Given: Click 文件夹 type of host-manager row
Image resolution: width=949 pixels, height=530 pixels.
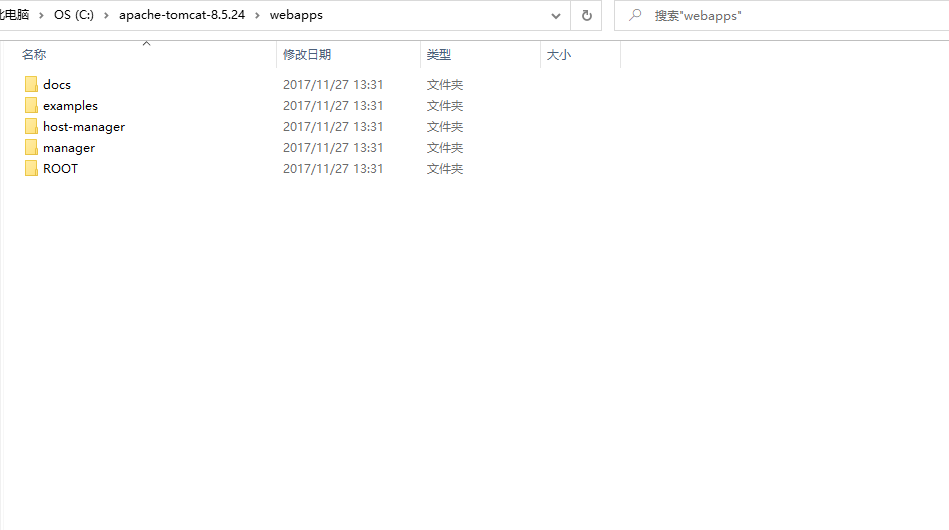Looking at the screenshot, I should point(445,126).
